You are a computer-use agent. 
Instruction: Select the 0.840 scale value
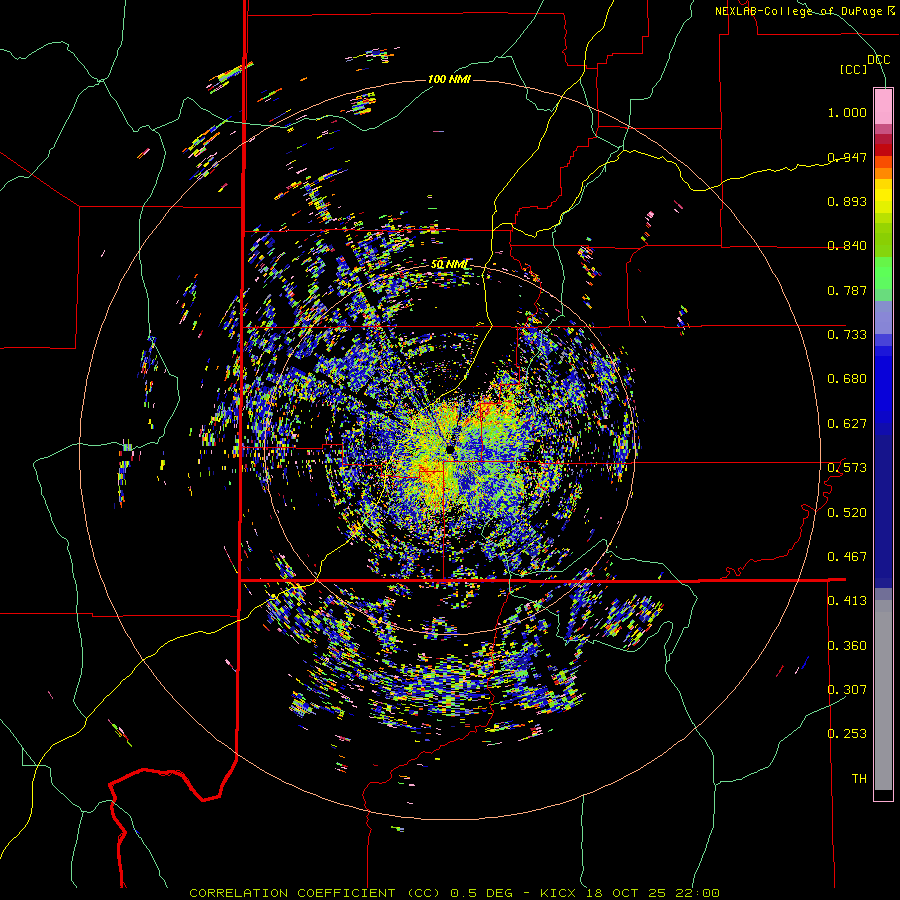[x=847, y=246]
